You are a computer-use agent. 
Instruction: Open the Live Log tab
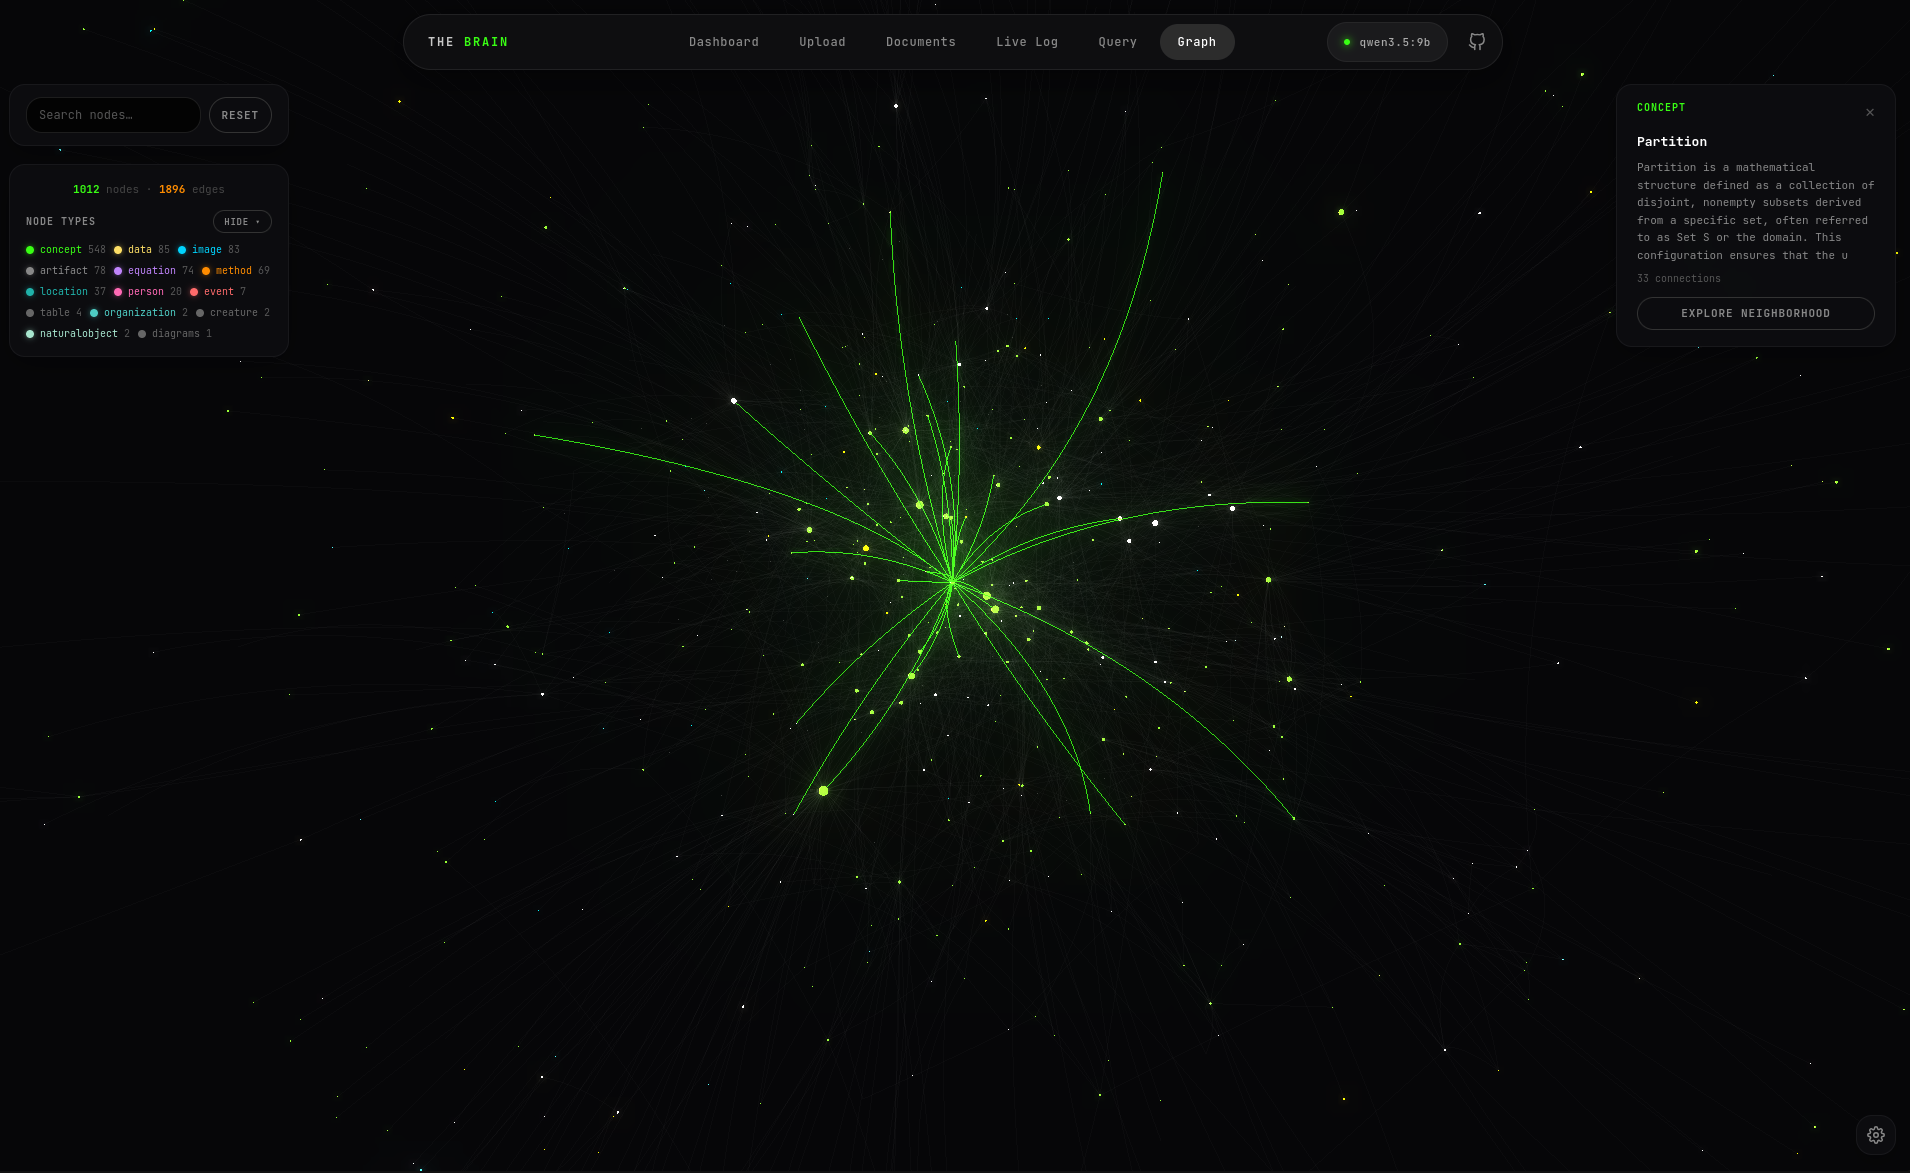[1026, 42]
